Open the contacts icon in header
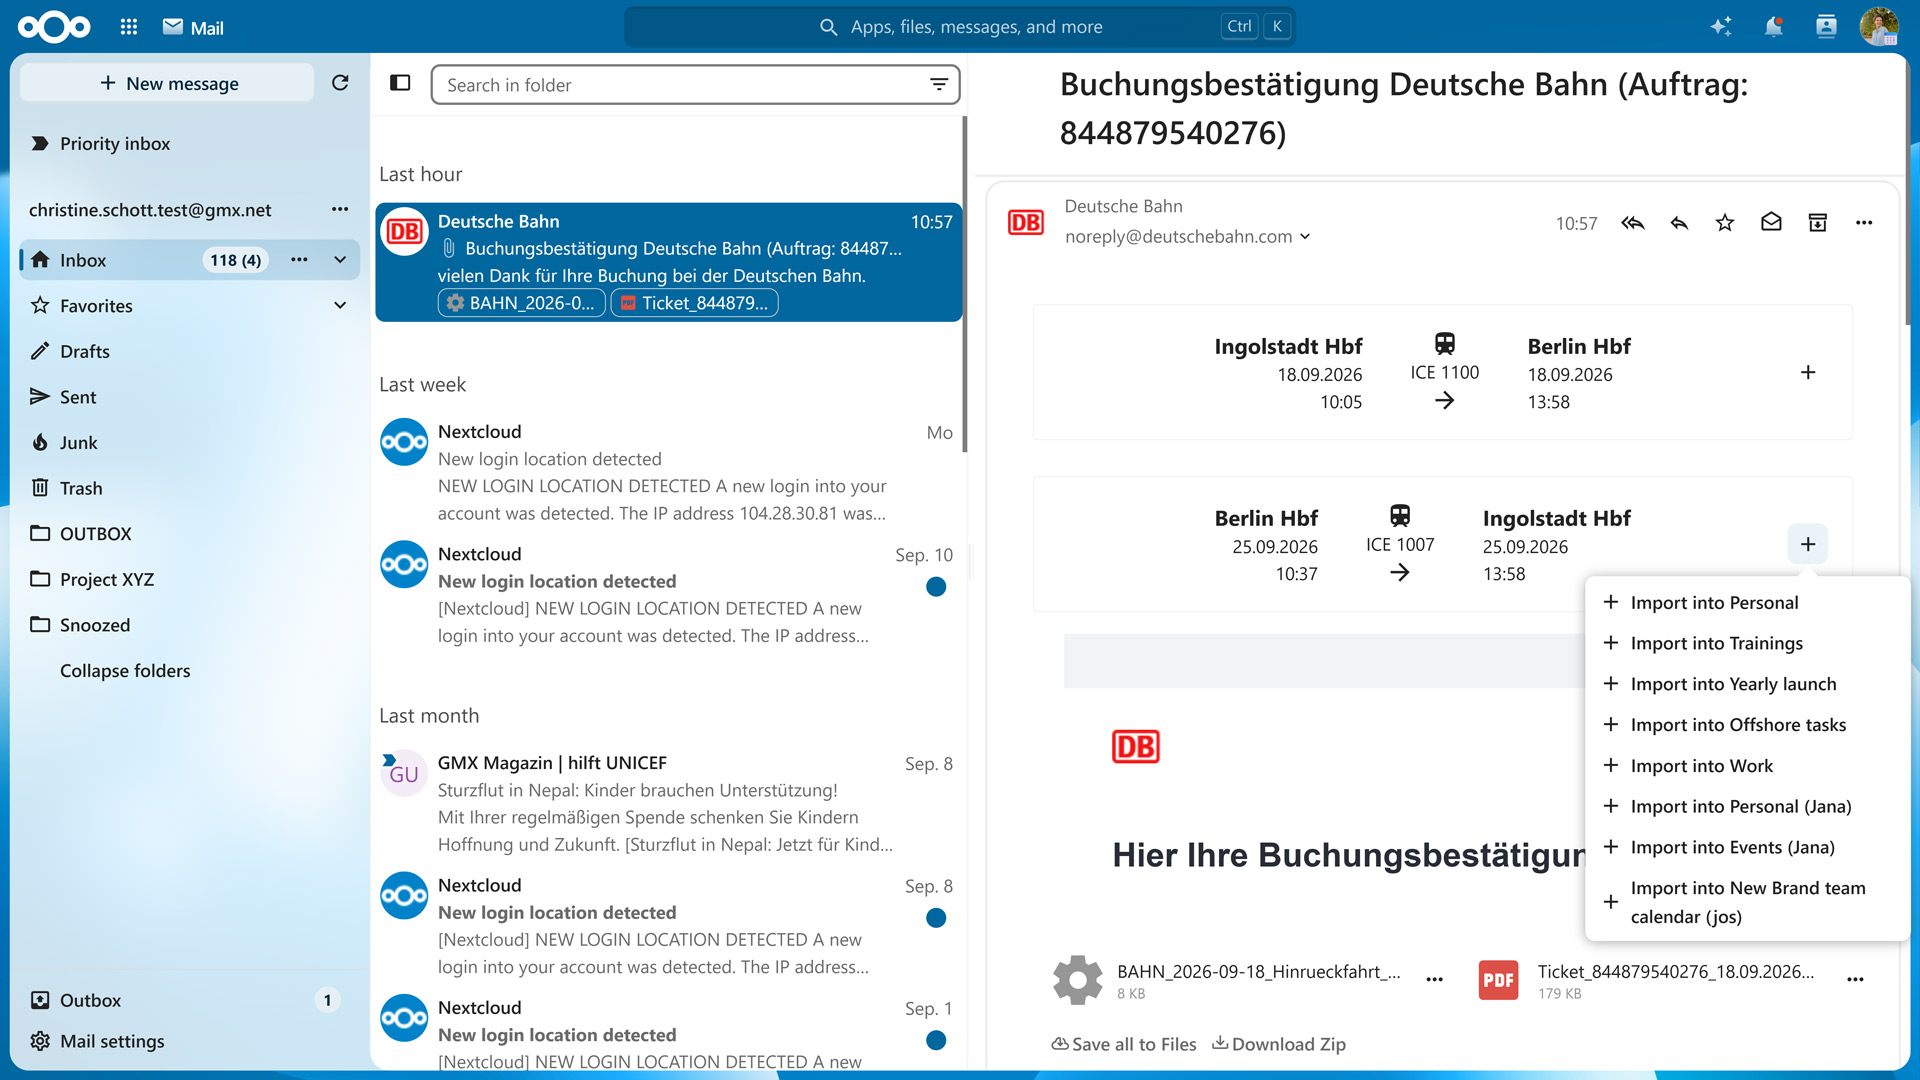This screenshot has width=1920, height=1080. (x=1826, y=27)
